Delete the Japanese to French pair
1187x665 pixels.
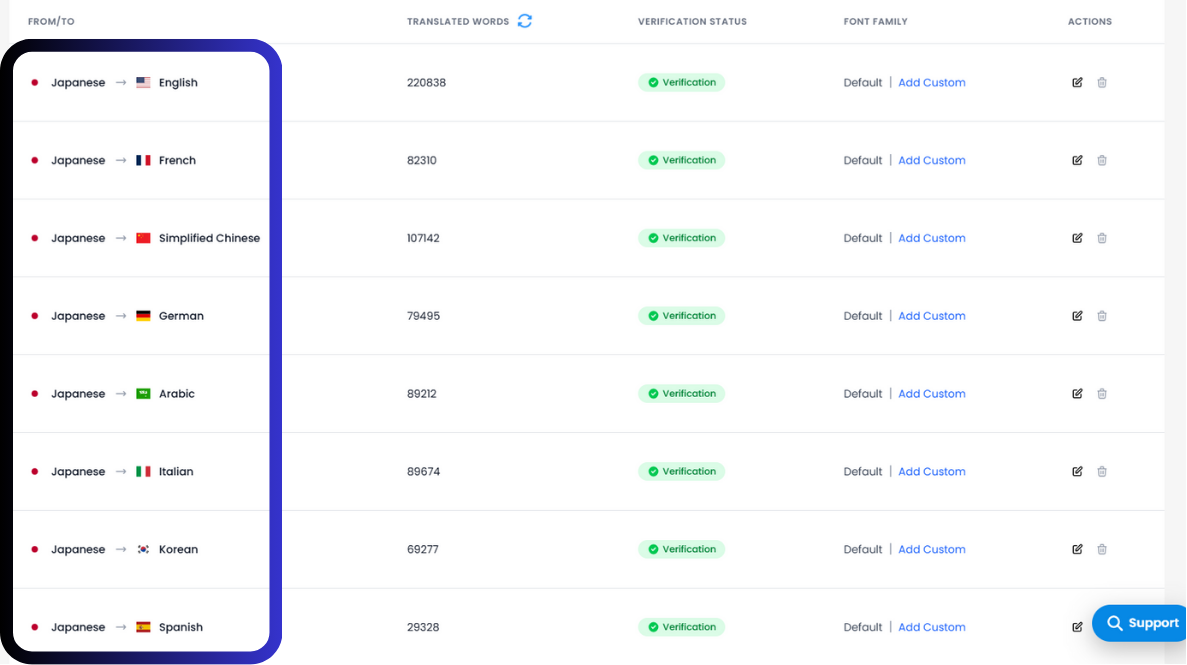pos(1102,160)
